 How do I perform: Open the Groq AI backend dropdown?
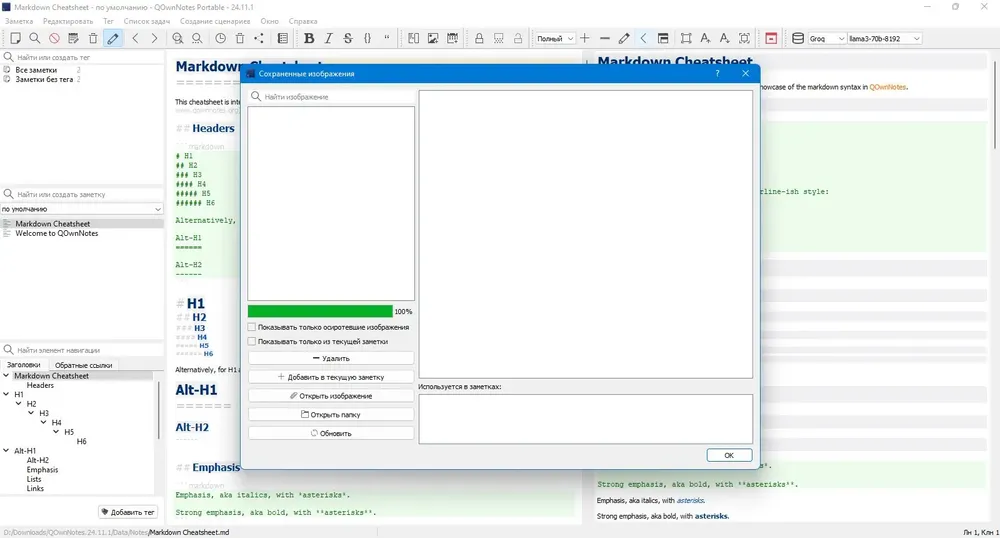tap(827, 38)
